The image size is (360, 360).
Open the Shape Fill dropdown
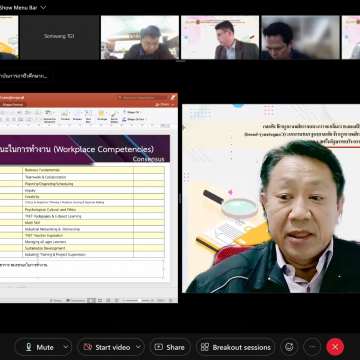click(x=132, y=112)
